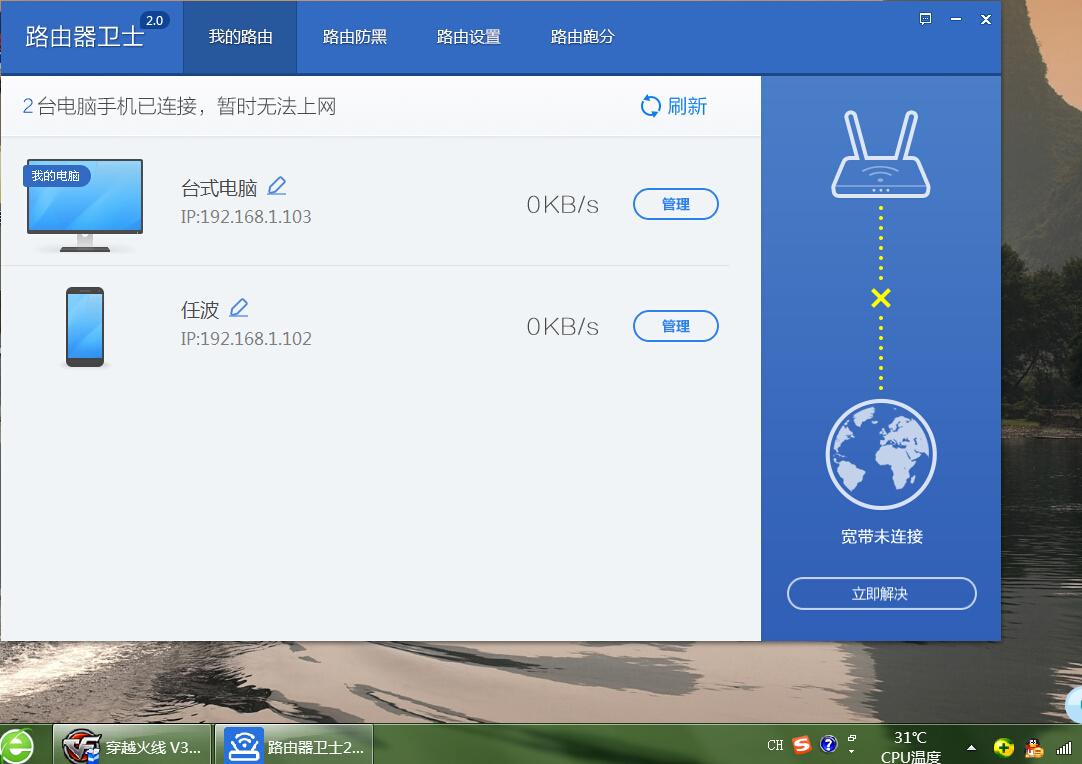Click the phone thumbnail for 任波
1082x764 pixels.
(84, 327)
